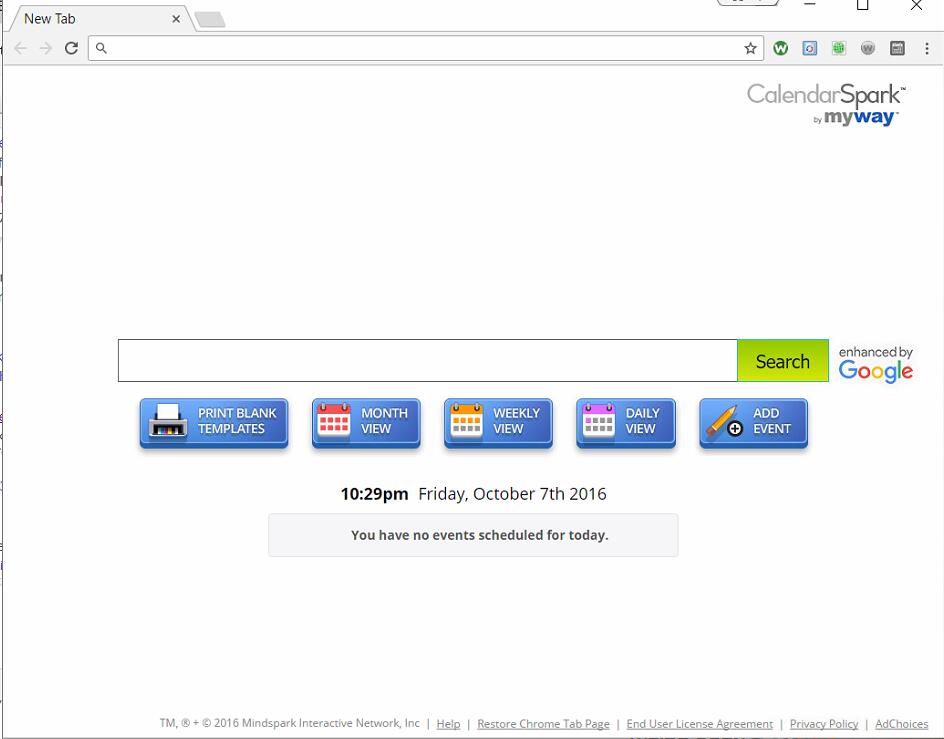Maximize the Chrome window

(x=863, y=5)
